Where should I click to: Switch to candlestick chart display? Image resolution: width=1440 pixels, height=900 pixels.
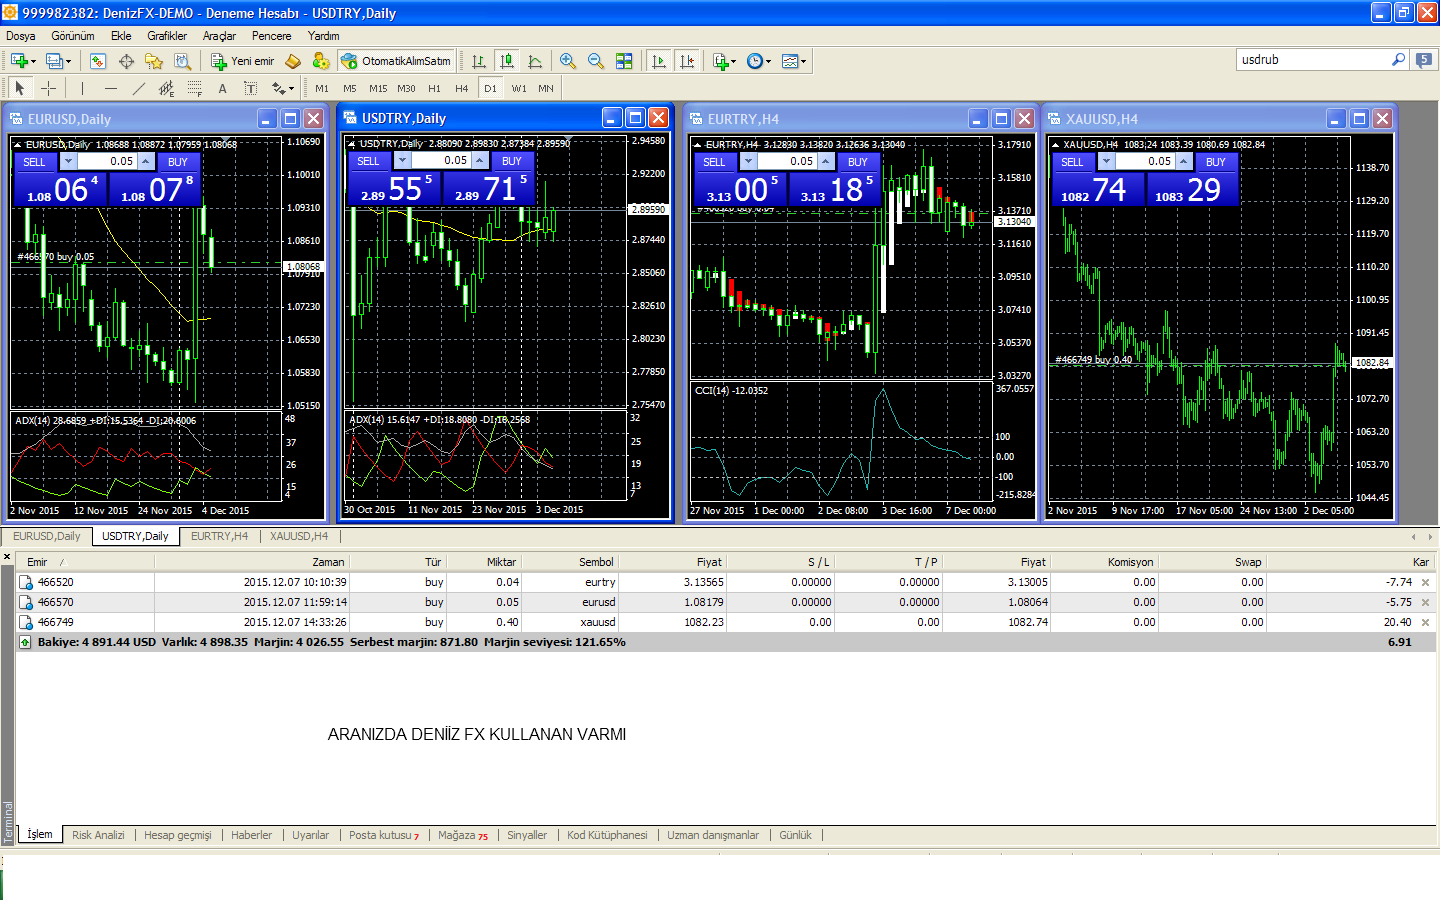(x=507, y=61)
